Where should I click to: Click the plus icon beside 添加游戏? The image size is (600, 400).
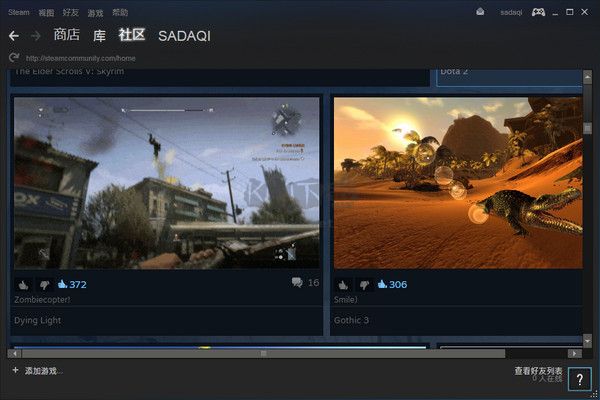pos(15,370)
